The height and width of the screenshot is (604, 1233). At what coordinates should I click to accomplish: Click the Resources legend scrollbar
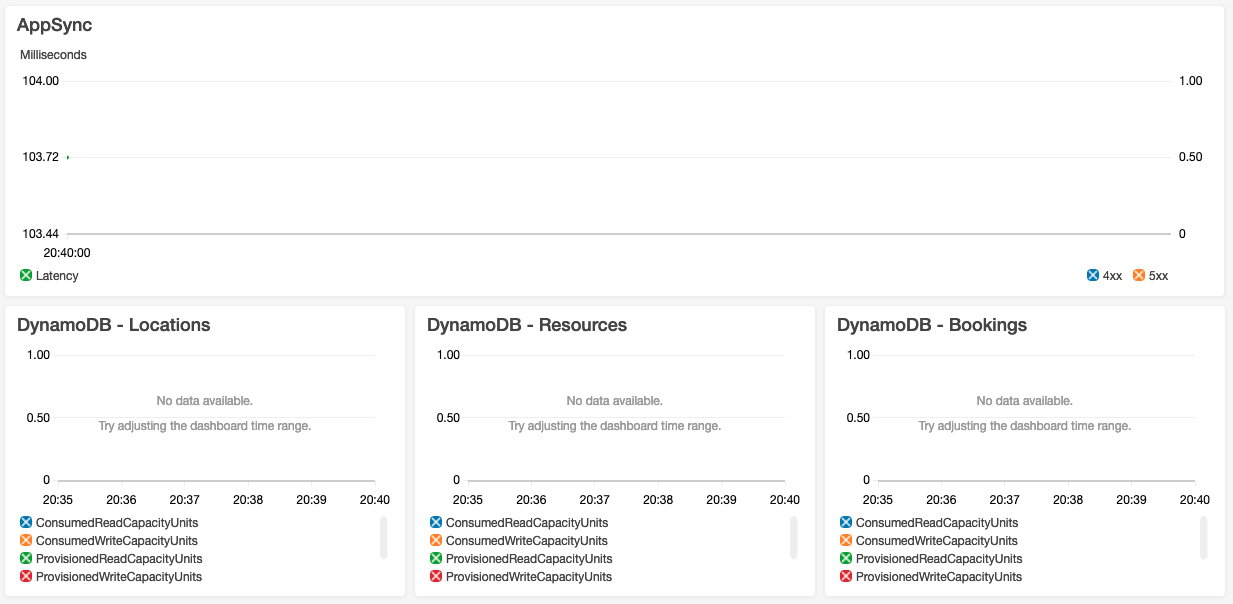pos(794,537)
